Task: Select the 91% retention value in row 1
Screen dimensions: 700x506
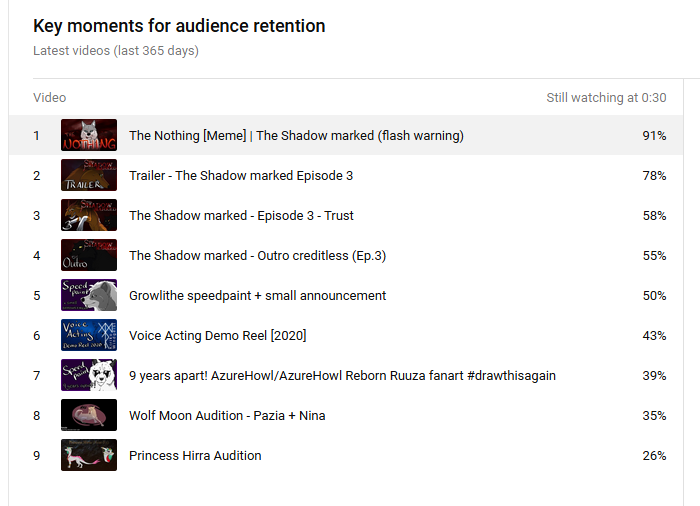Action: click(654, 136)
